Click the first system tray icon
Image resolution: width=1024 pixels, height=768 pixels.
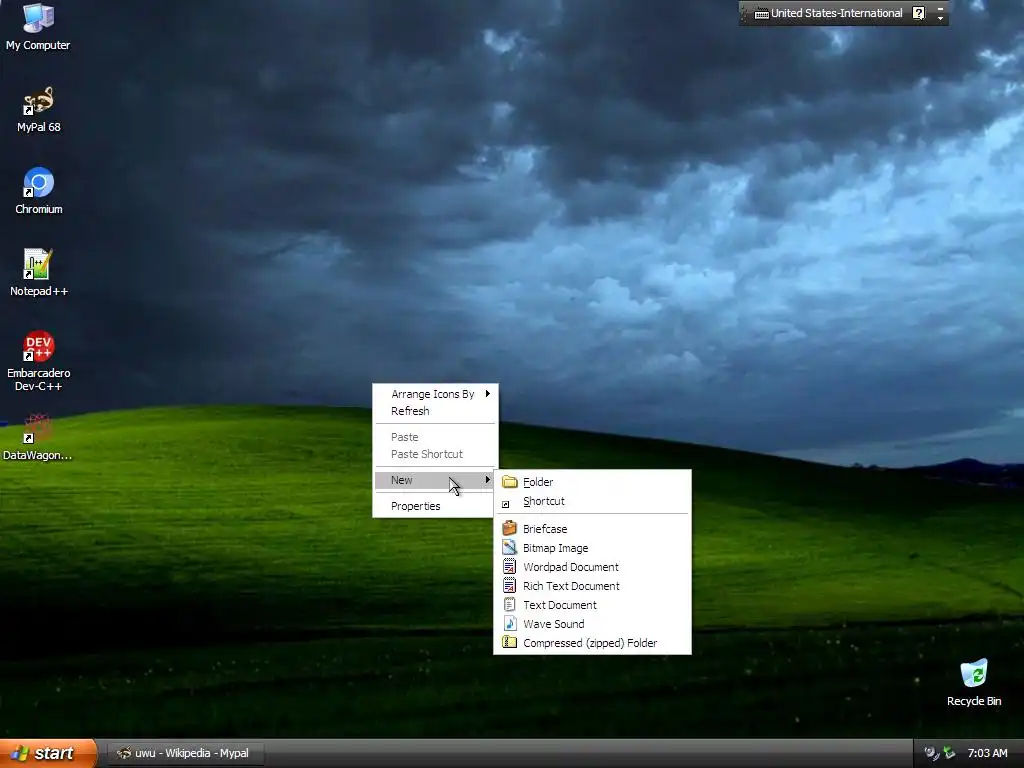(932, 753)
